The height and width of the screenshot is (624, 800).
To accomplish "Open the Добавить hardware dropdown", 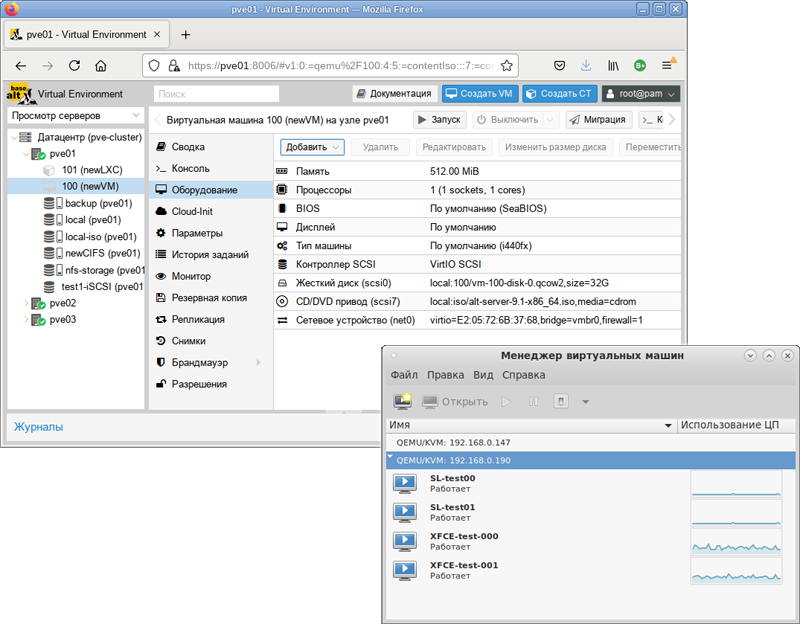I will 312,147.
